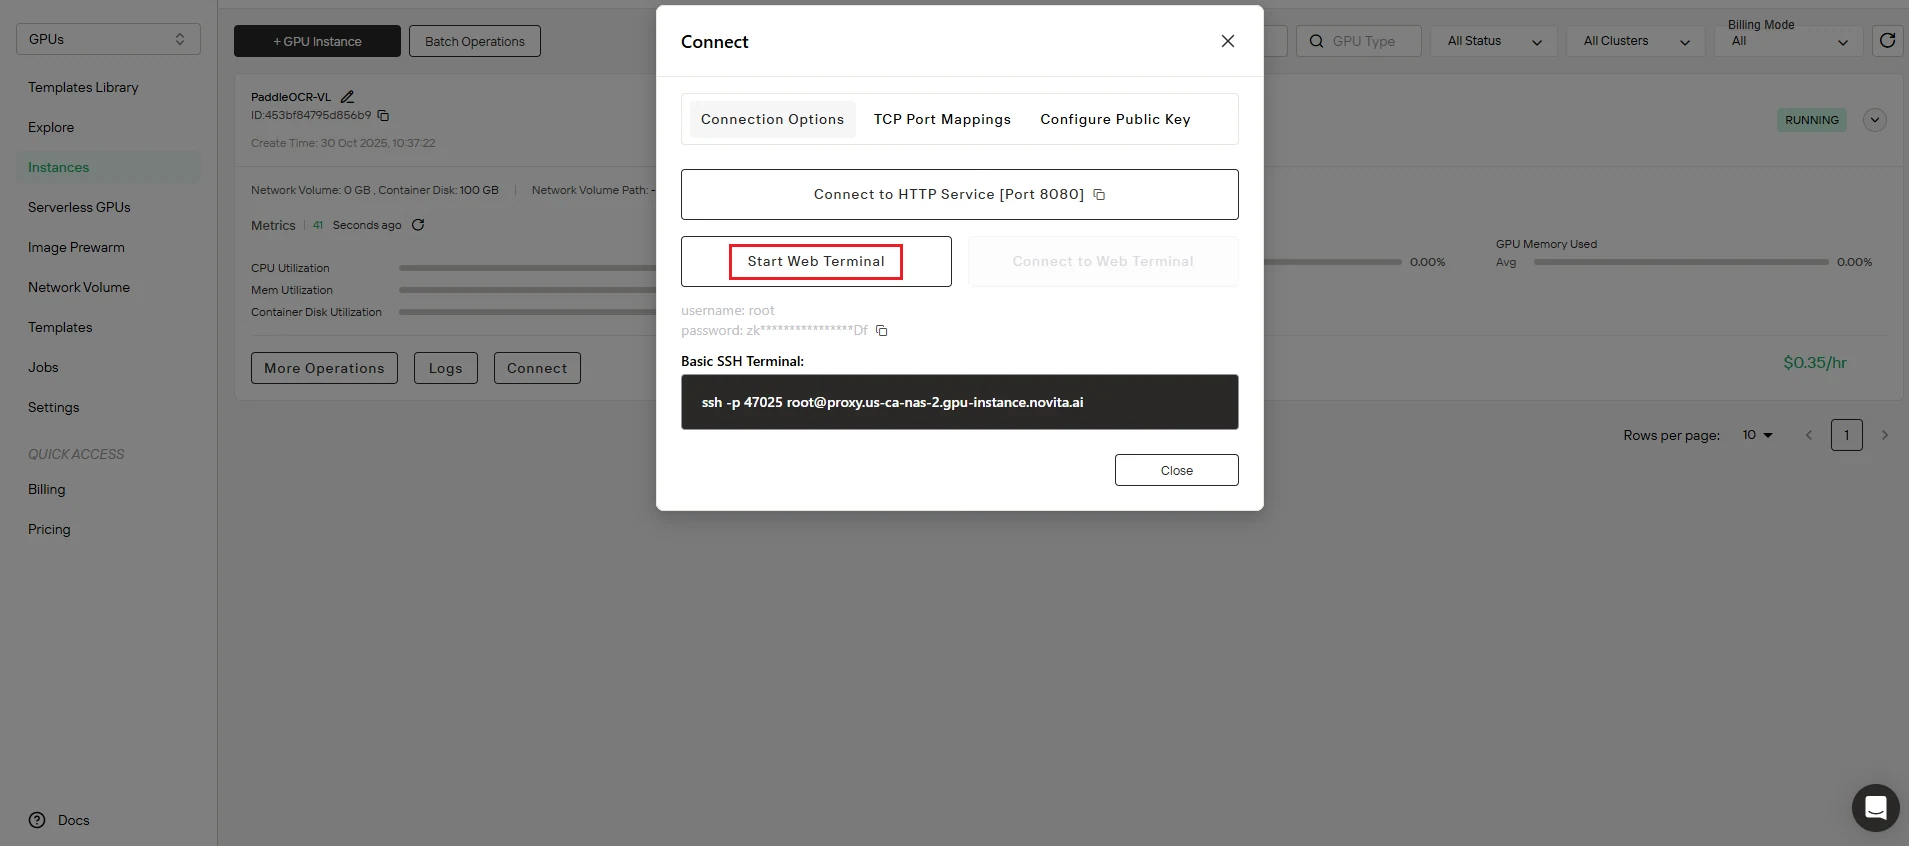Edit the PaddleOCR-VL instance name
The image size is (1909, 846).
[347, 97]
